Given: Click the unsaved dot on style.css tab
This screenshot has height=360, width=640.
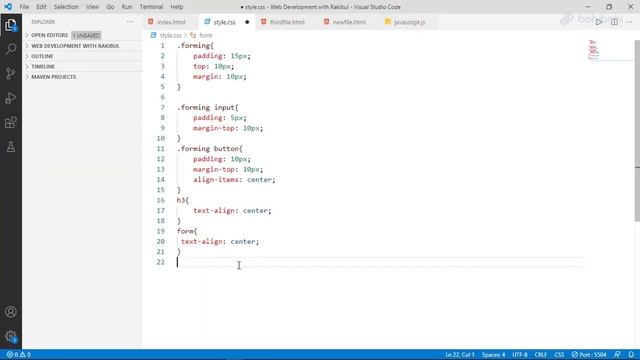Looking at the screenshot, I should coord(247,22).
